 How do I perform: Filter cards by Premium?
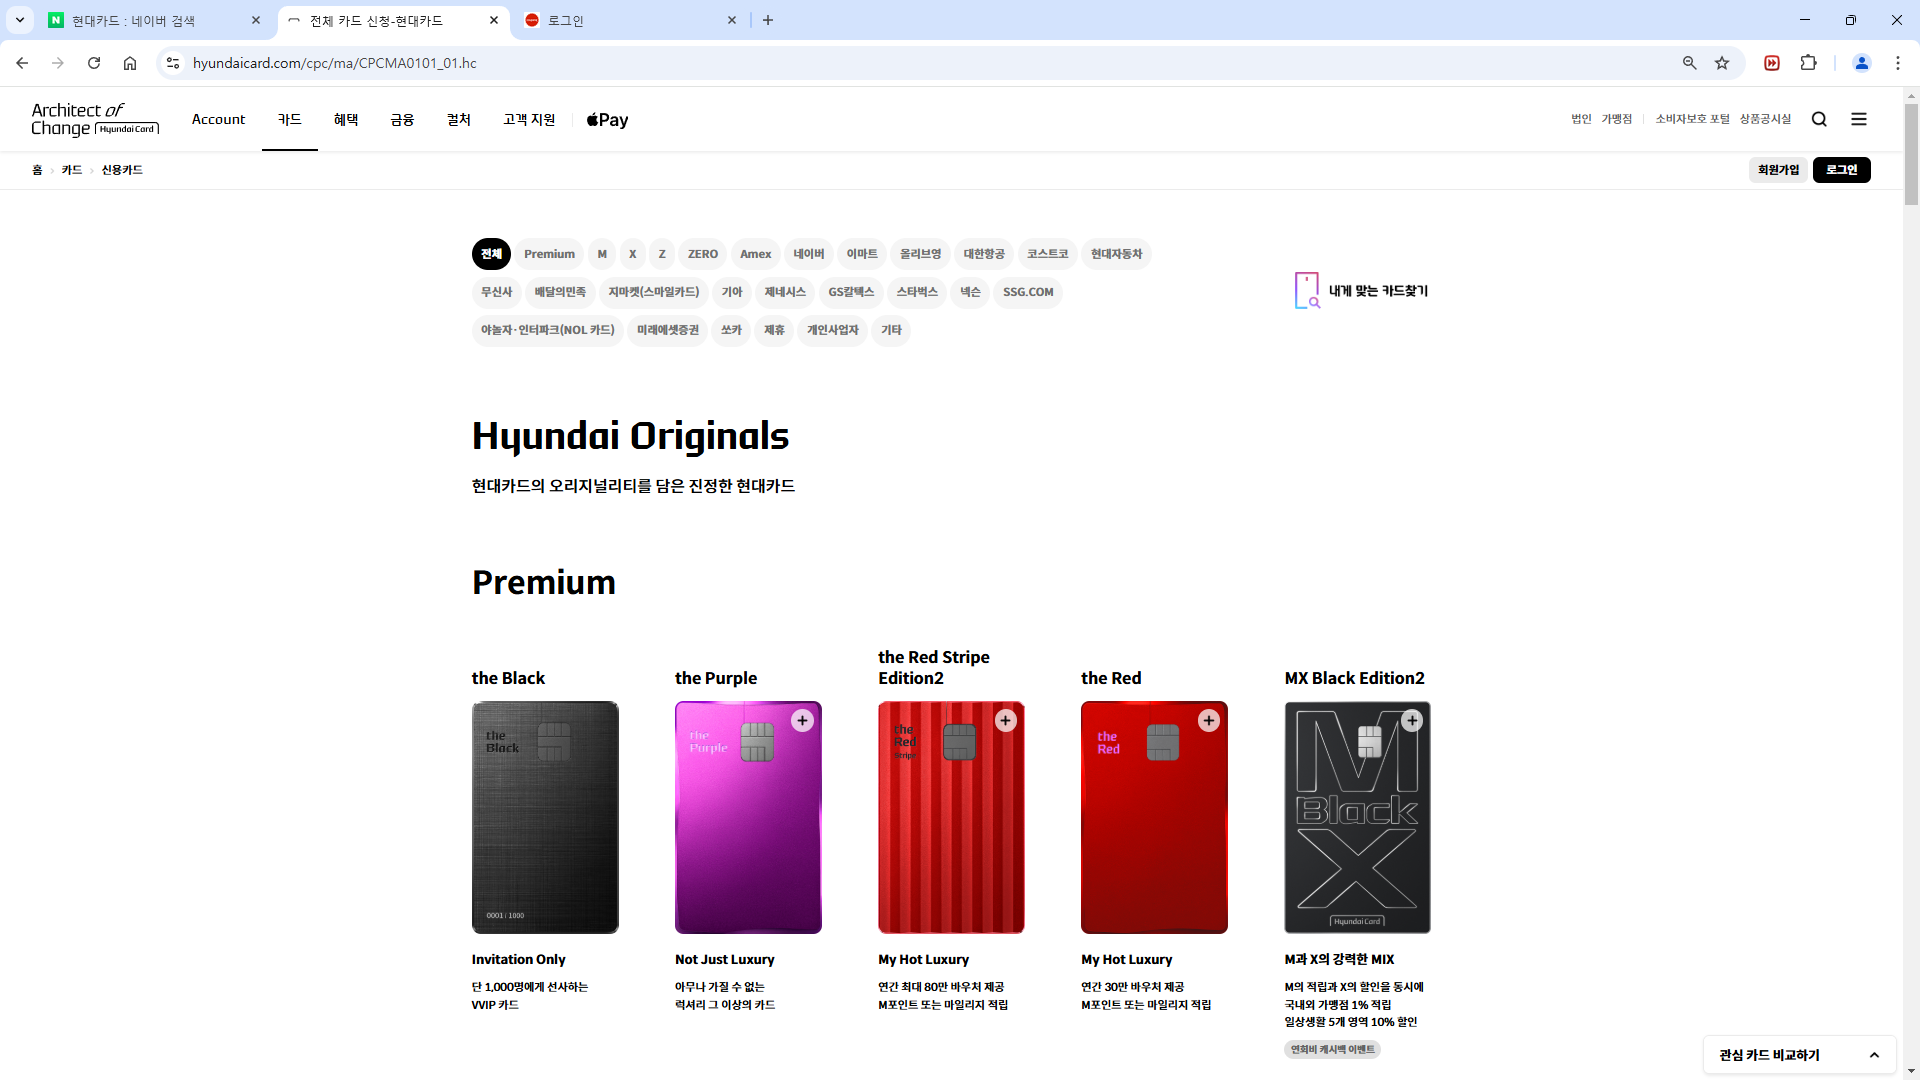coord(549,254)
